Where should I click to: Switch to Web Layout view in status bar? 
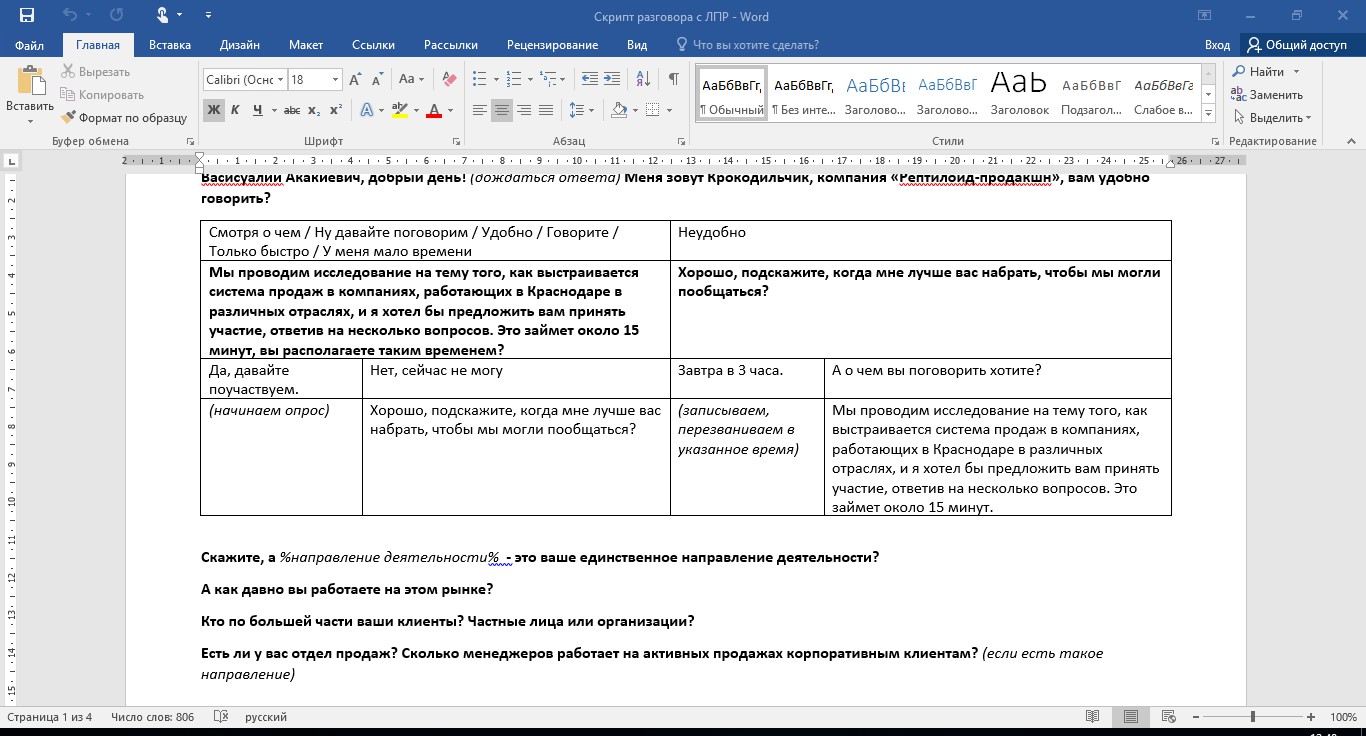pyautogui.click(x=1169, y=717)
